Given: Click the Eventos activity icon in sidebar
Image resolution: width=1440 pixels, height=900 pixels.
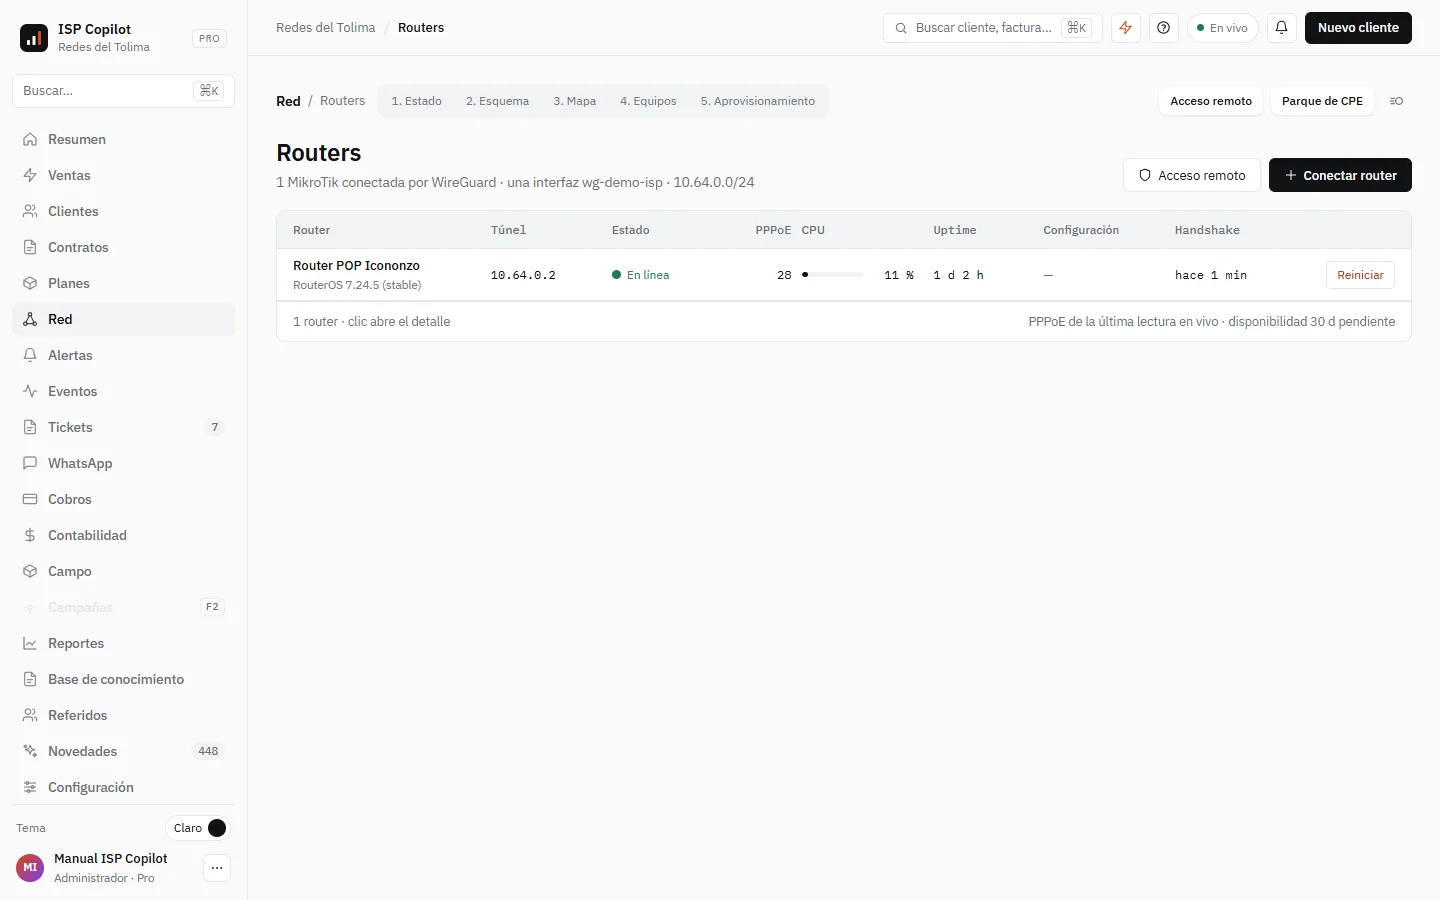Looking at the screenshot, I should click(x=30, y=391).
